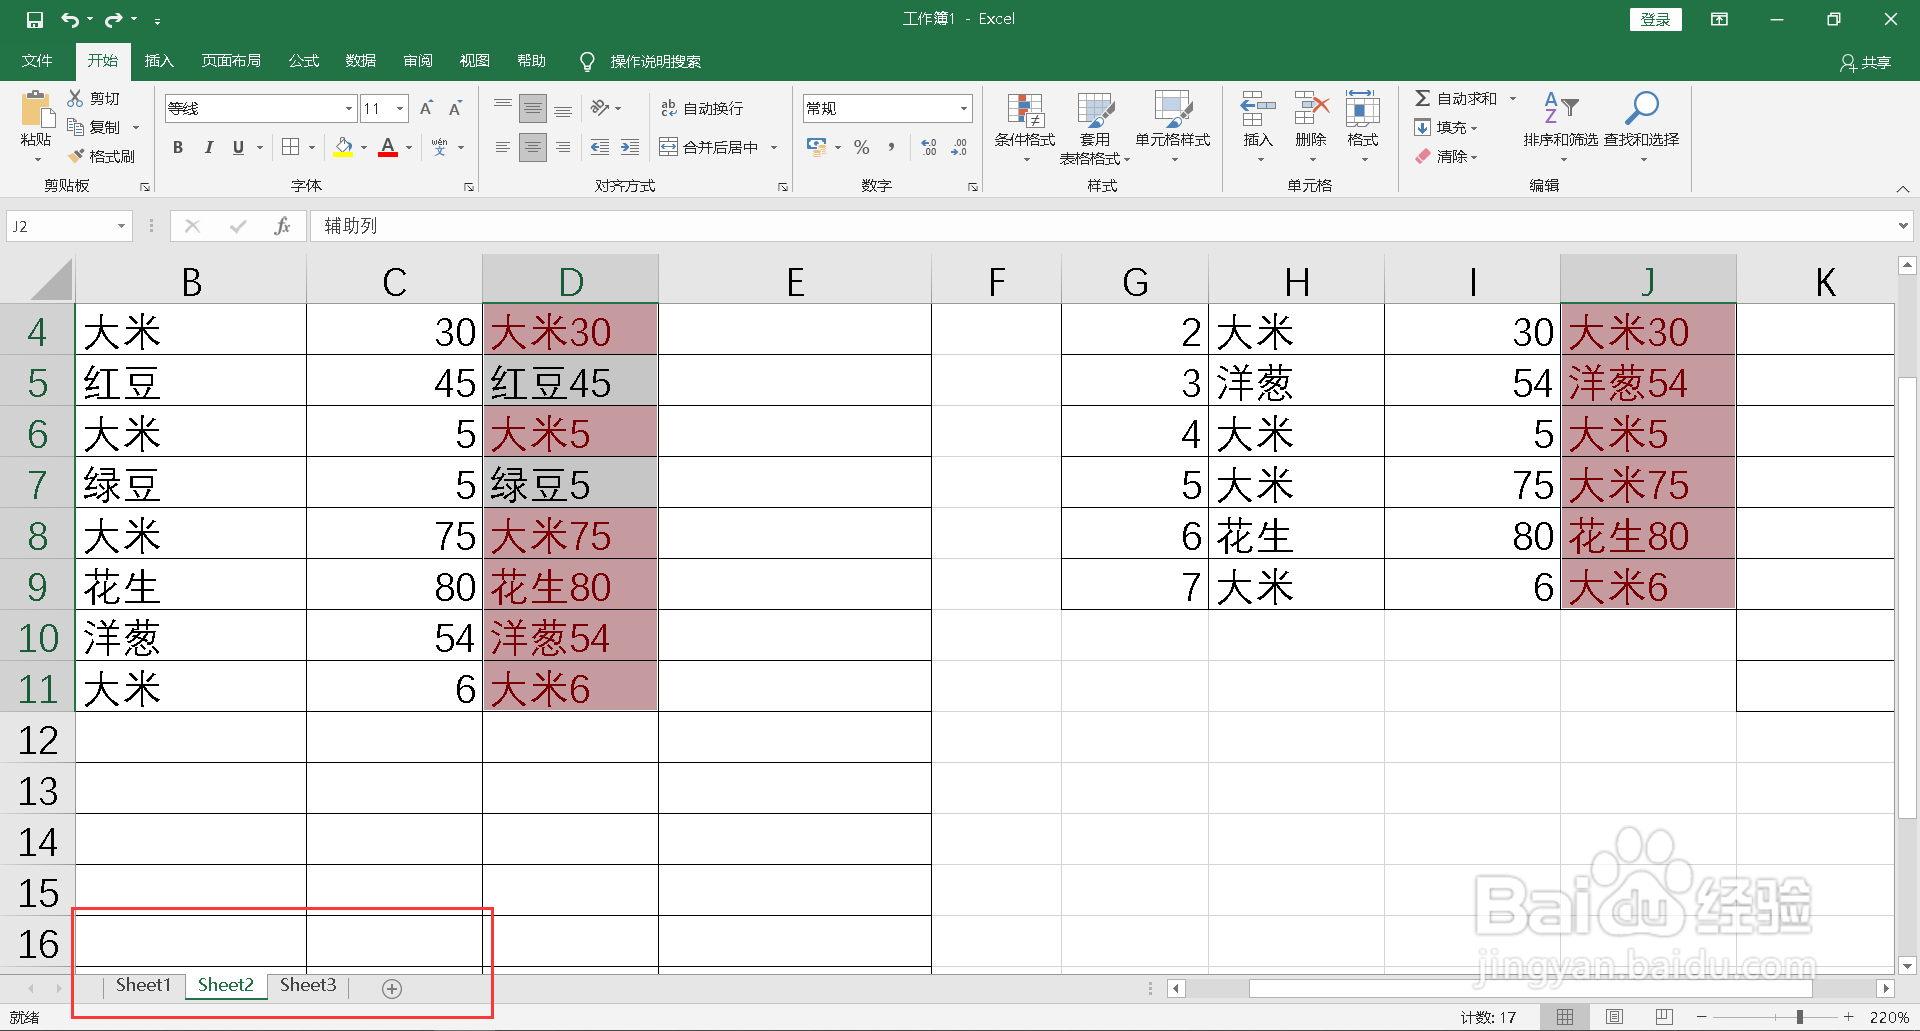Toggle italic formatting
Viewport: 1920px width, 1031px height.
coord(208,147)
